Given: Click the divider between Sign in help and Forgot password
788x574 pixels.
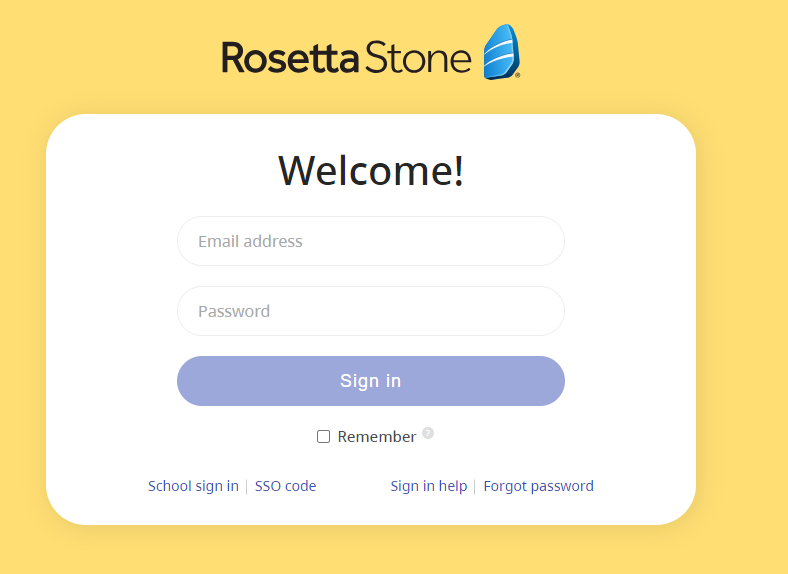Looking at the screenshot, I should click(x=475, y=487).
